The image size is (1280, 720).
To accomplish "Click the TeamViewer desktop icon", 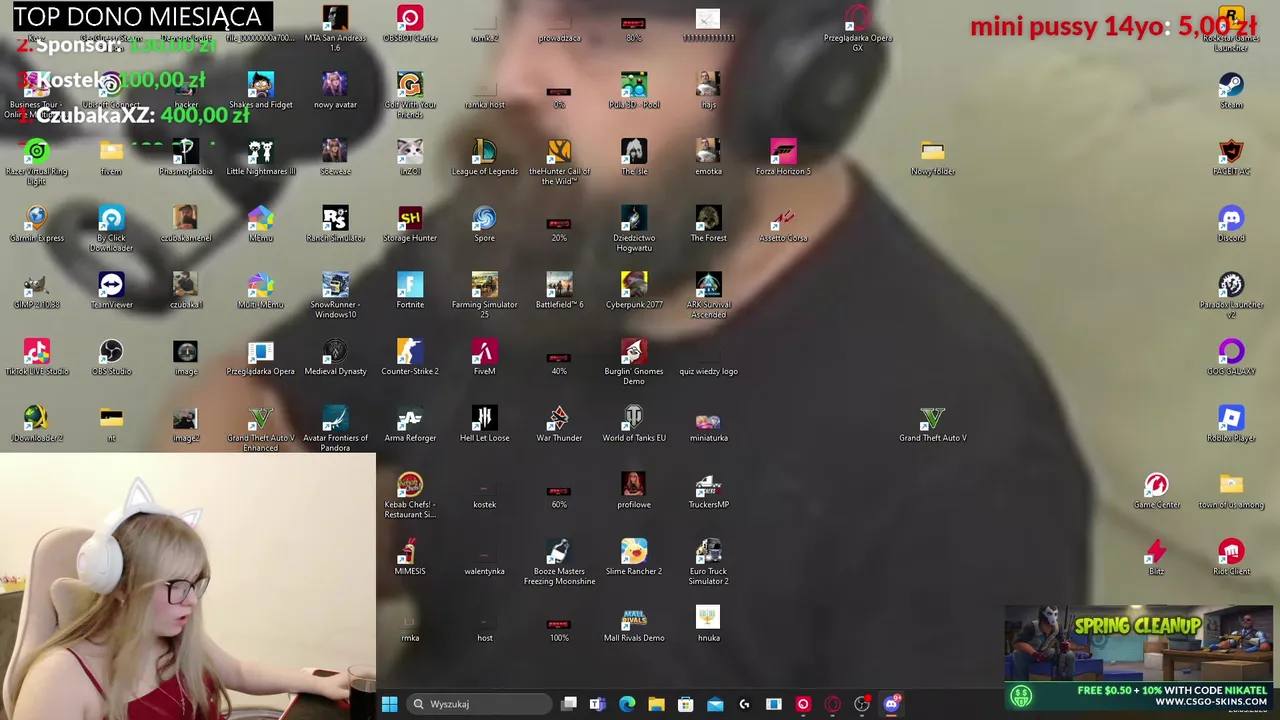I will tap(111, 285).
